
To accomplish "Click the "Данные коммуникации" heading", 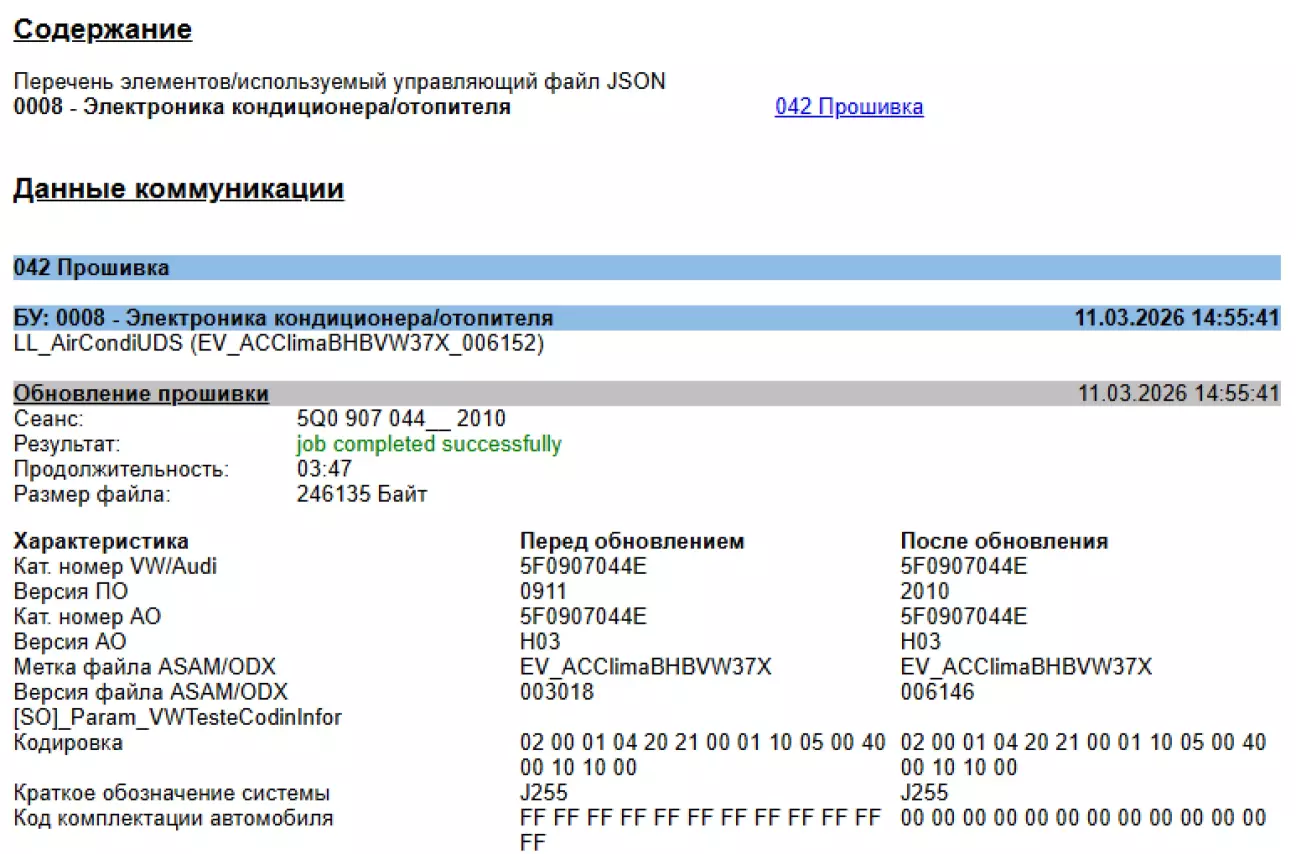I will point(178,189).
